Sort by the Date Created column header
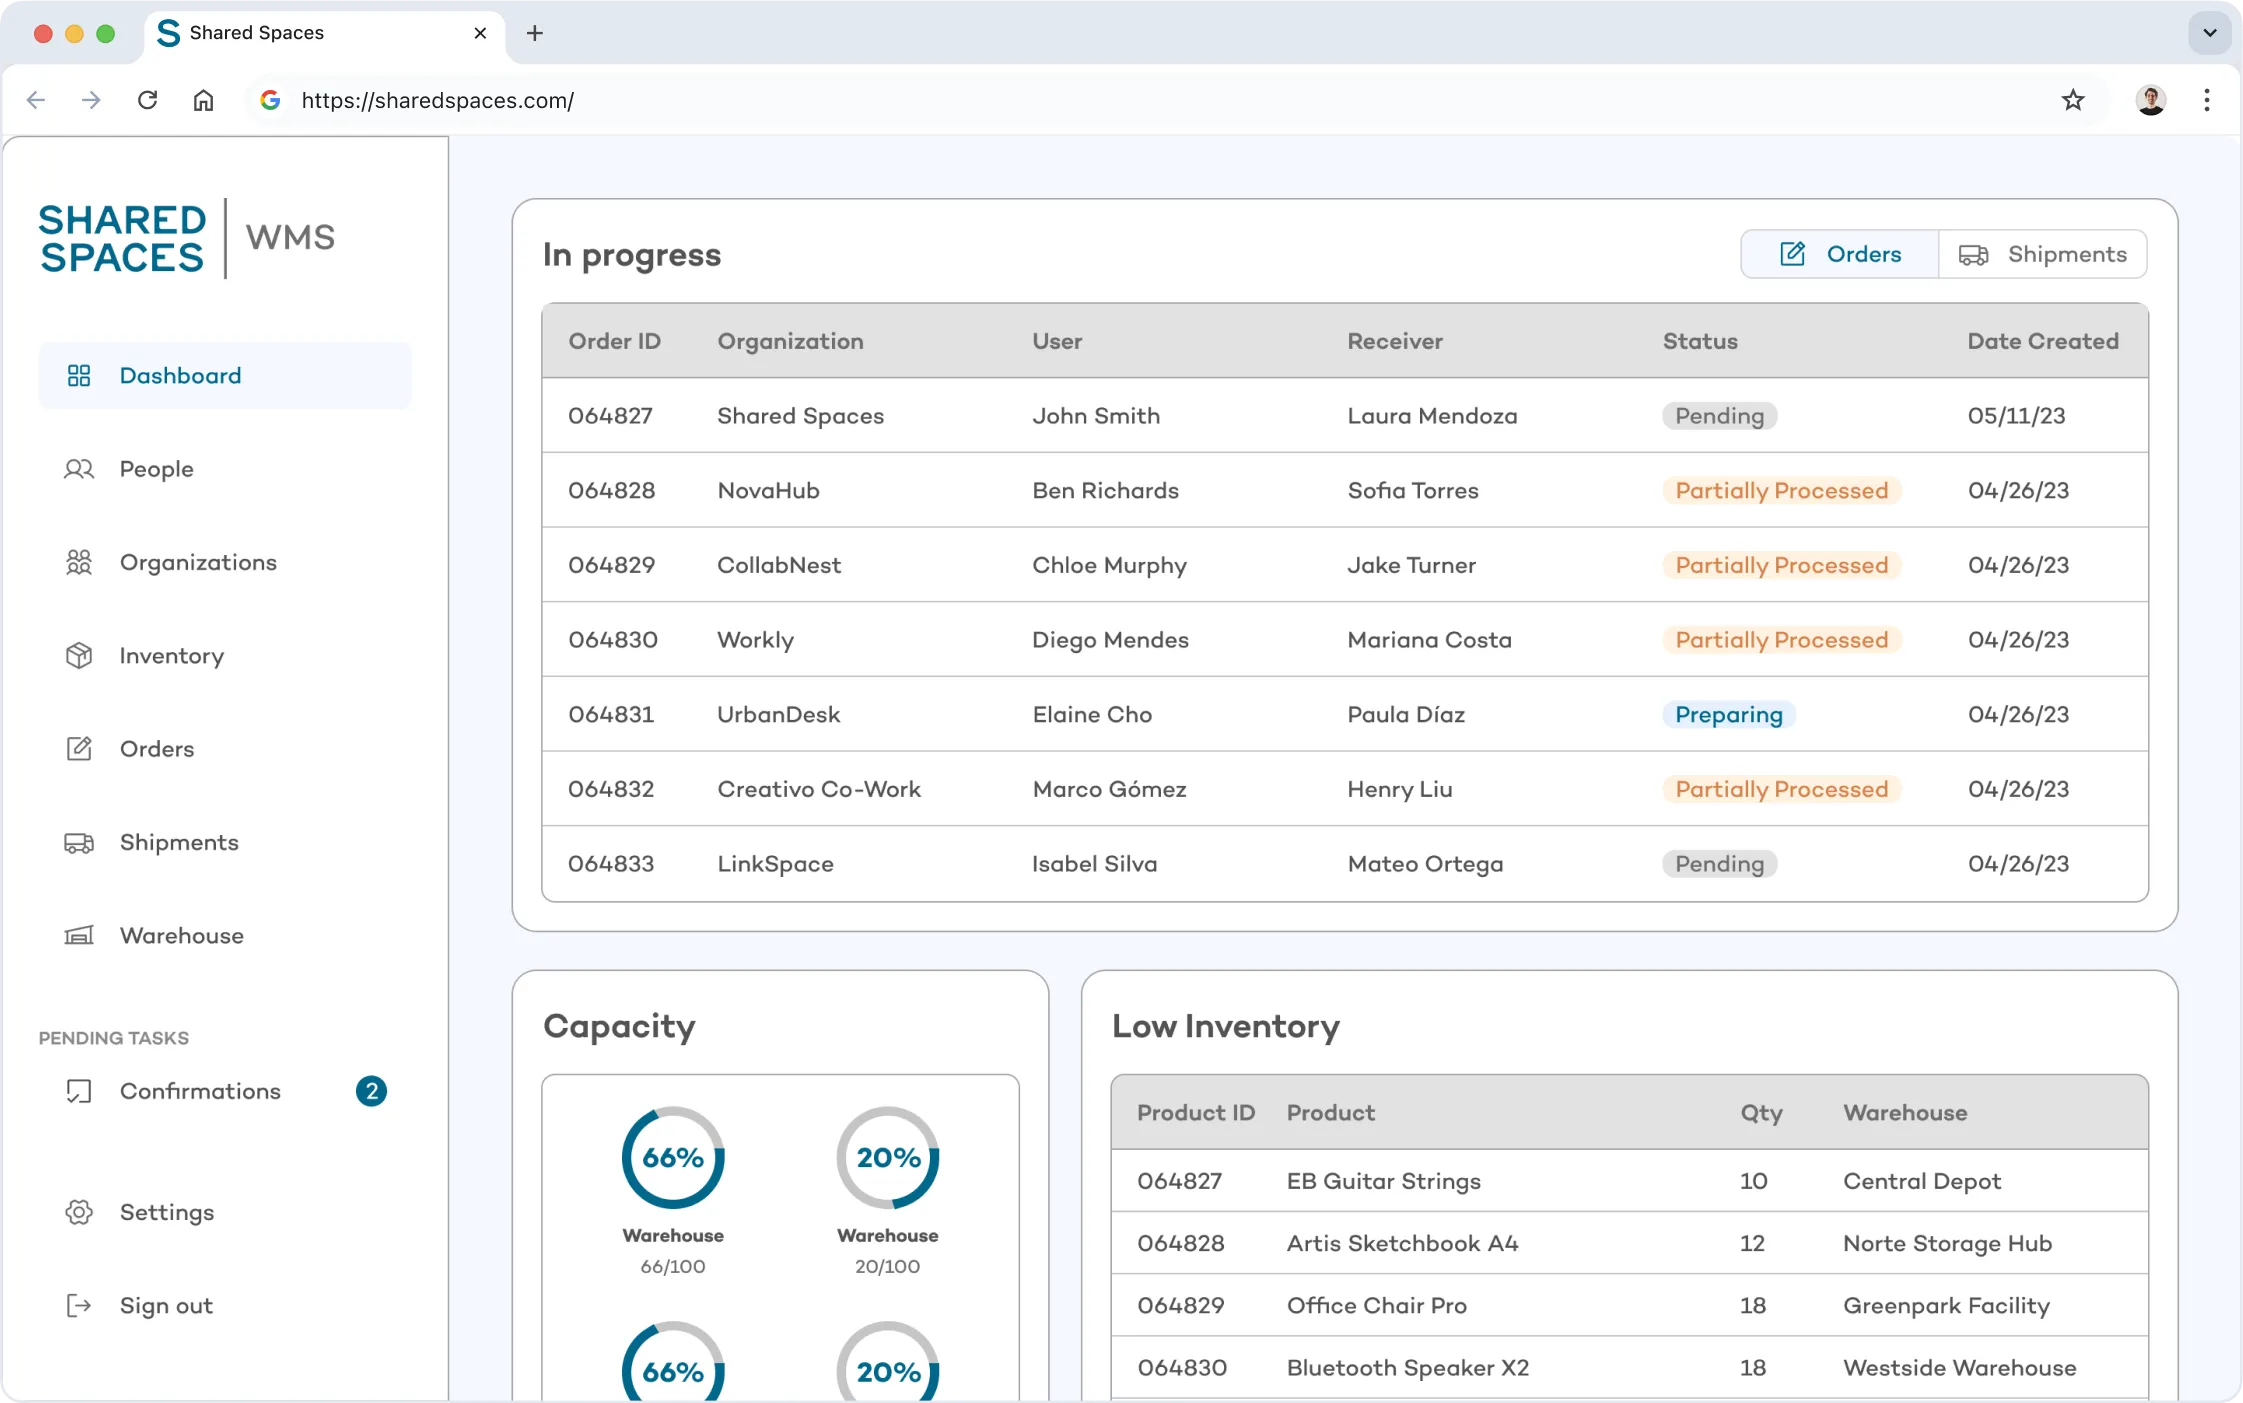 (x=2042, y=341)
